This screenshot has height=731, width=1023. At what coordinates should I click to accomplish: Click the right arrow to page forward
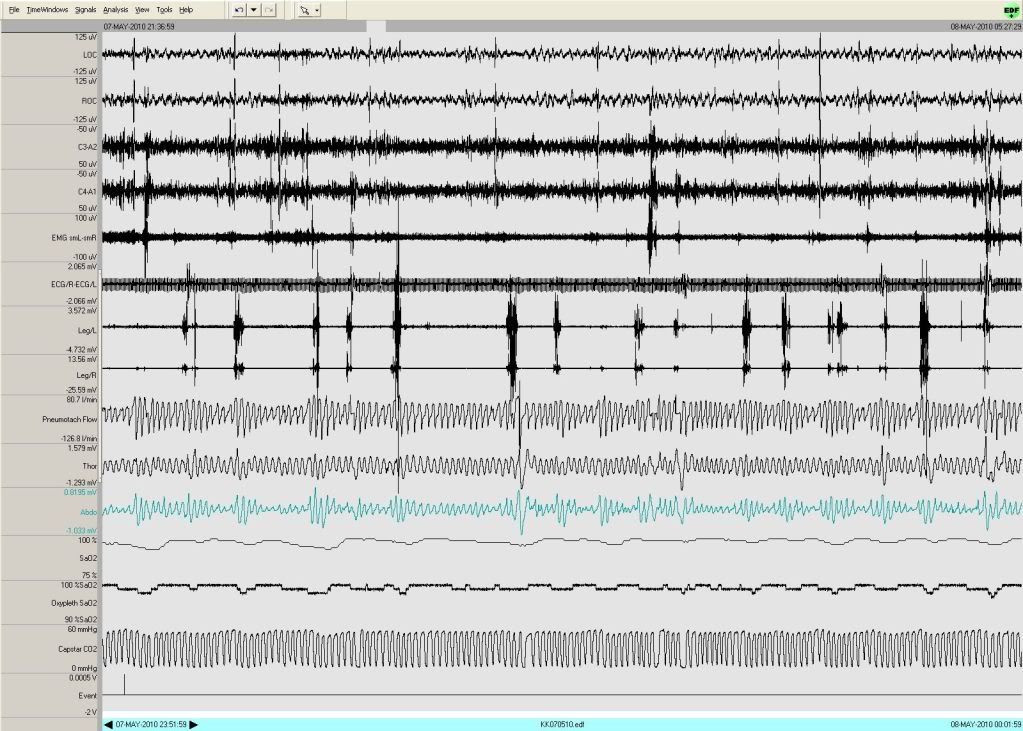tap(194, 723)
